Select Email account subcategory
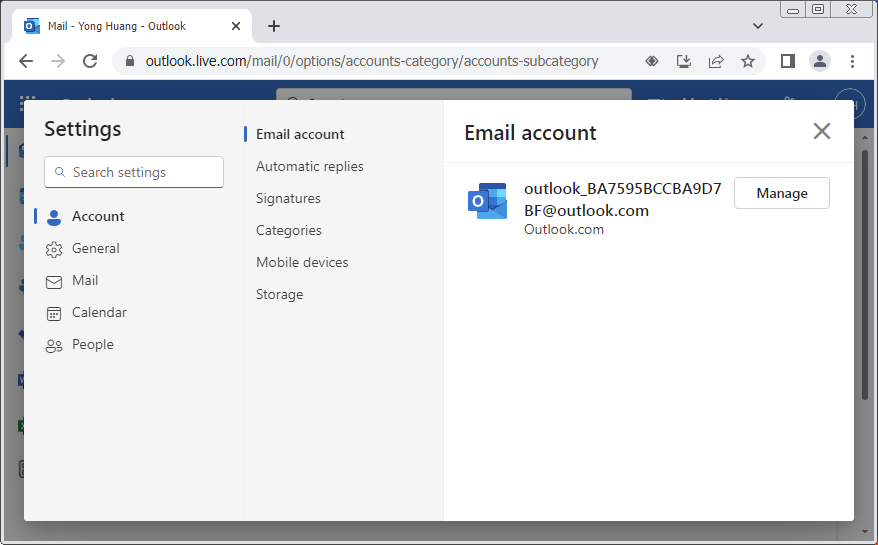The image size is (878, 545). tap(300, 134)
